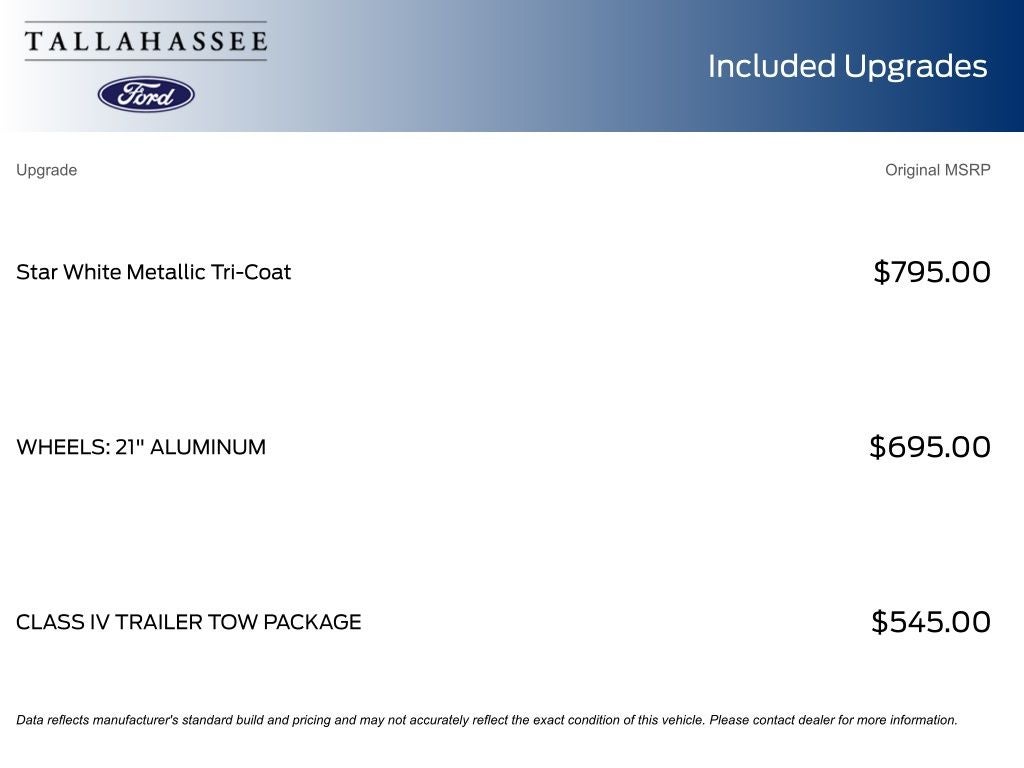Click the Ford blue oval logo
Viewport: 1024px width, 768px height.
point(146,95)
